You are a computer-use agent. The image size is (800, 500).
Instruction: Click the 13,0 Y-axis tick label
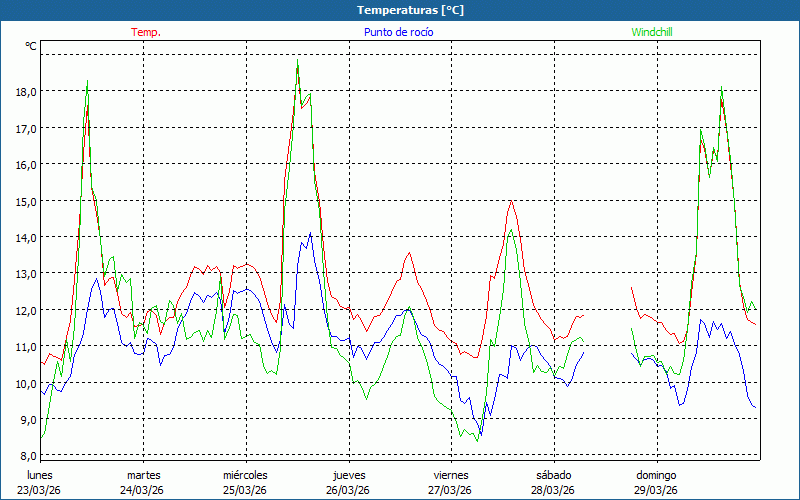(25, 273)
